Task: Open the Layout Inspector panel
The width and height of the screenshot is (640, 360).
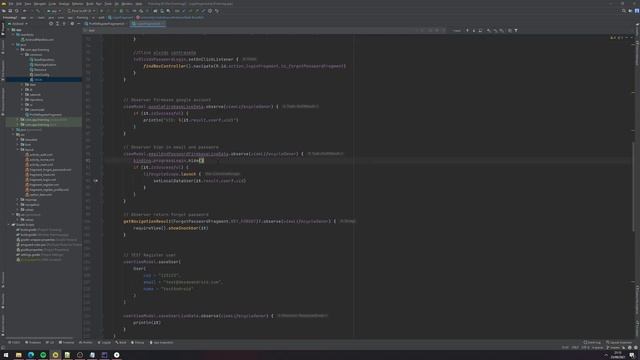Action: coord(619,342)
